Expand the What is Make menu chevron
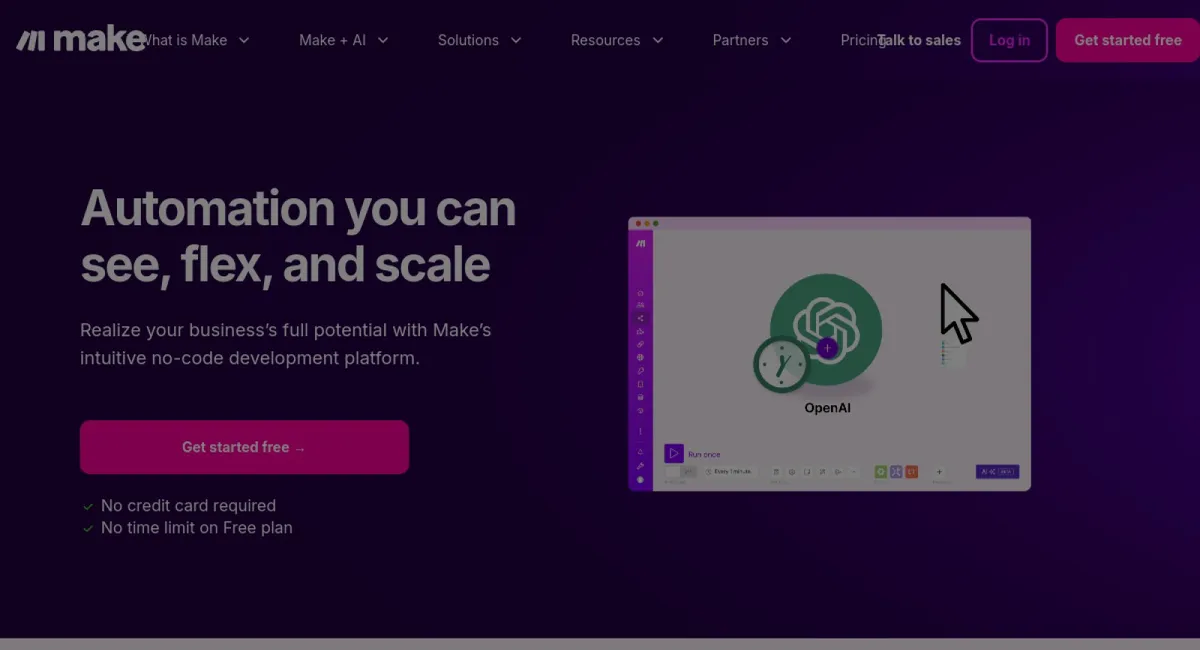The image size is (1200, 650). click(244, 40)
